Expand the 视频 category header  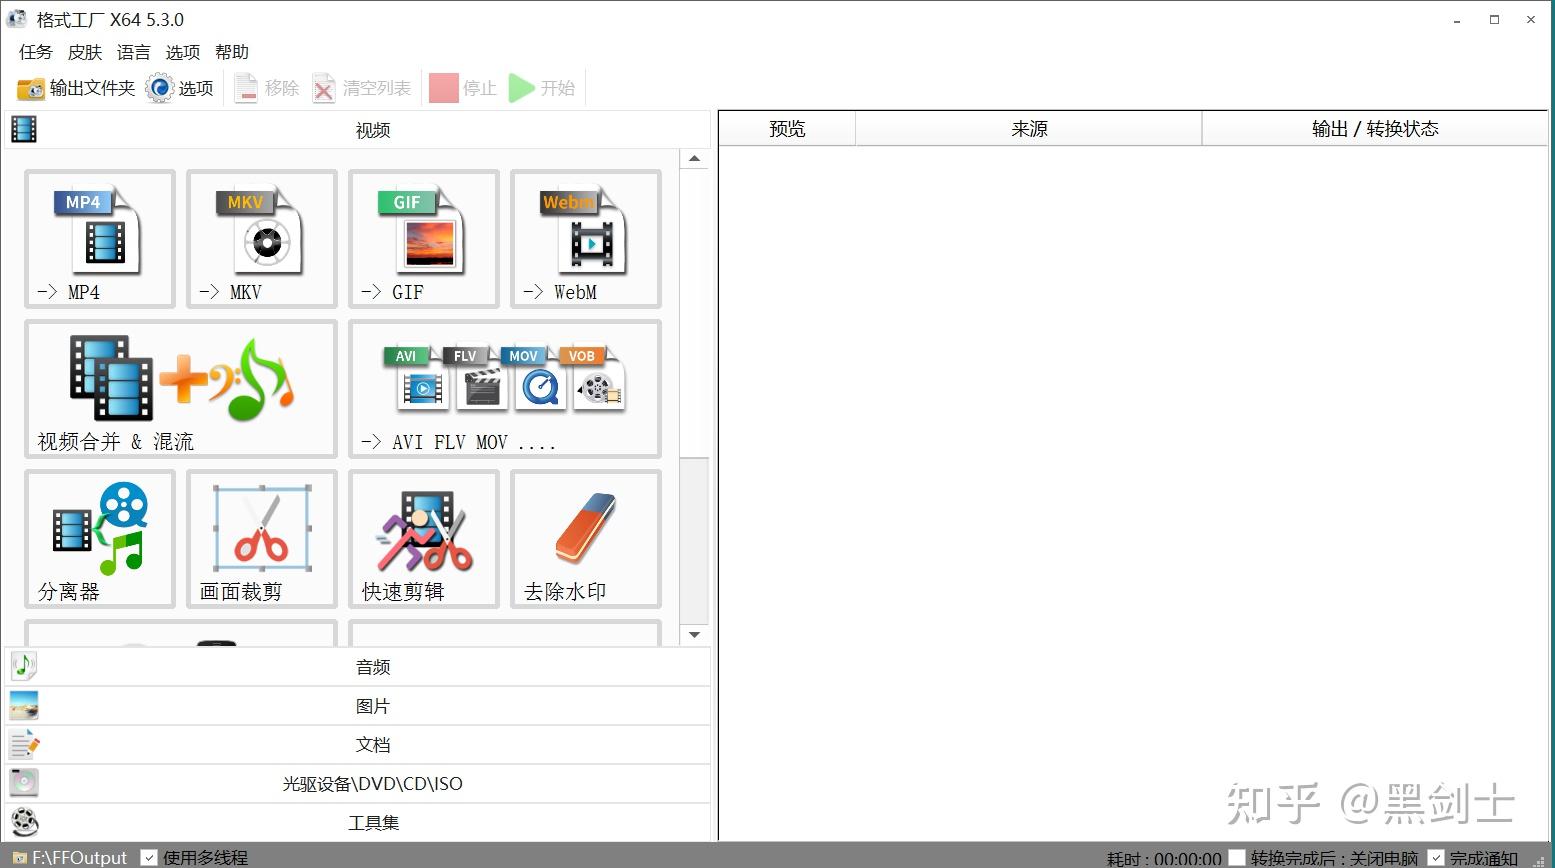pos(358,130)
